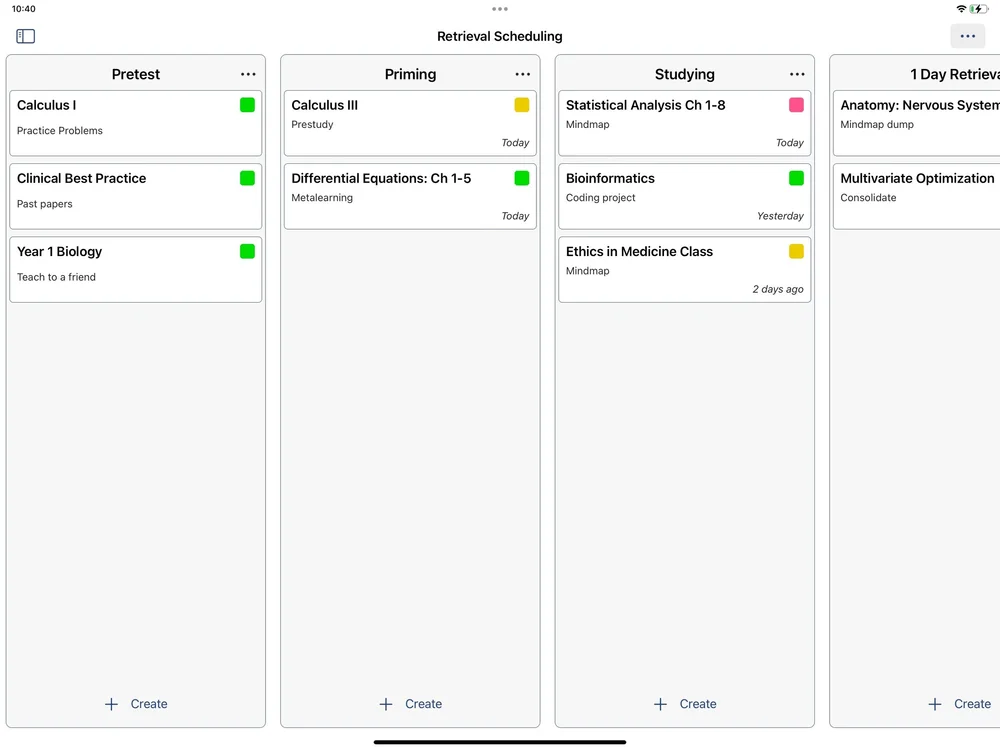Open the Bioinformatics card title
The width and height of the screenshot is (1000, 750).
coord(610,179)
